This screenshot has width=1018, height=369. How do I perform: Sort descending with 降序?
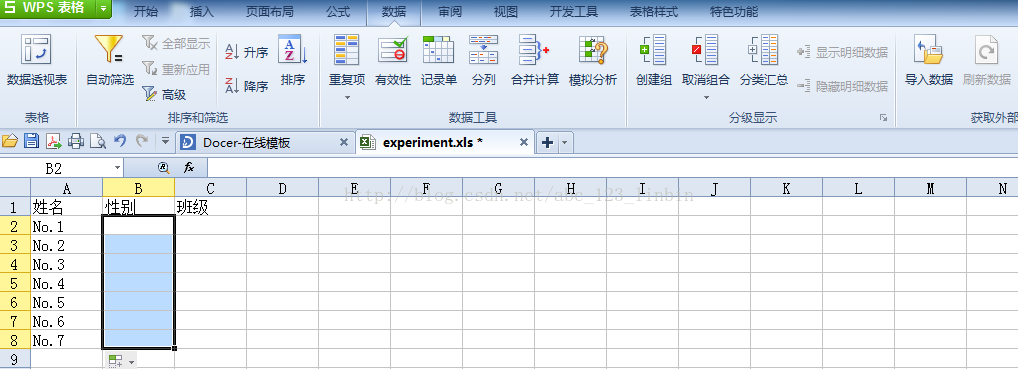[246, 86]
